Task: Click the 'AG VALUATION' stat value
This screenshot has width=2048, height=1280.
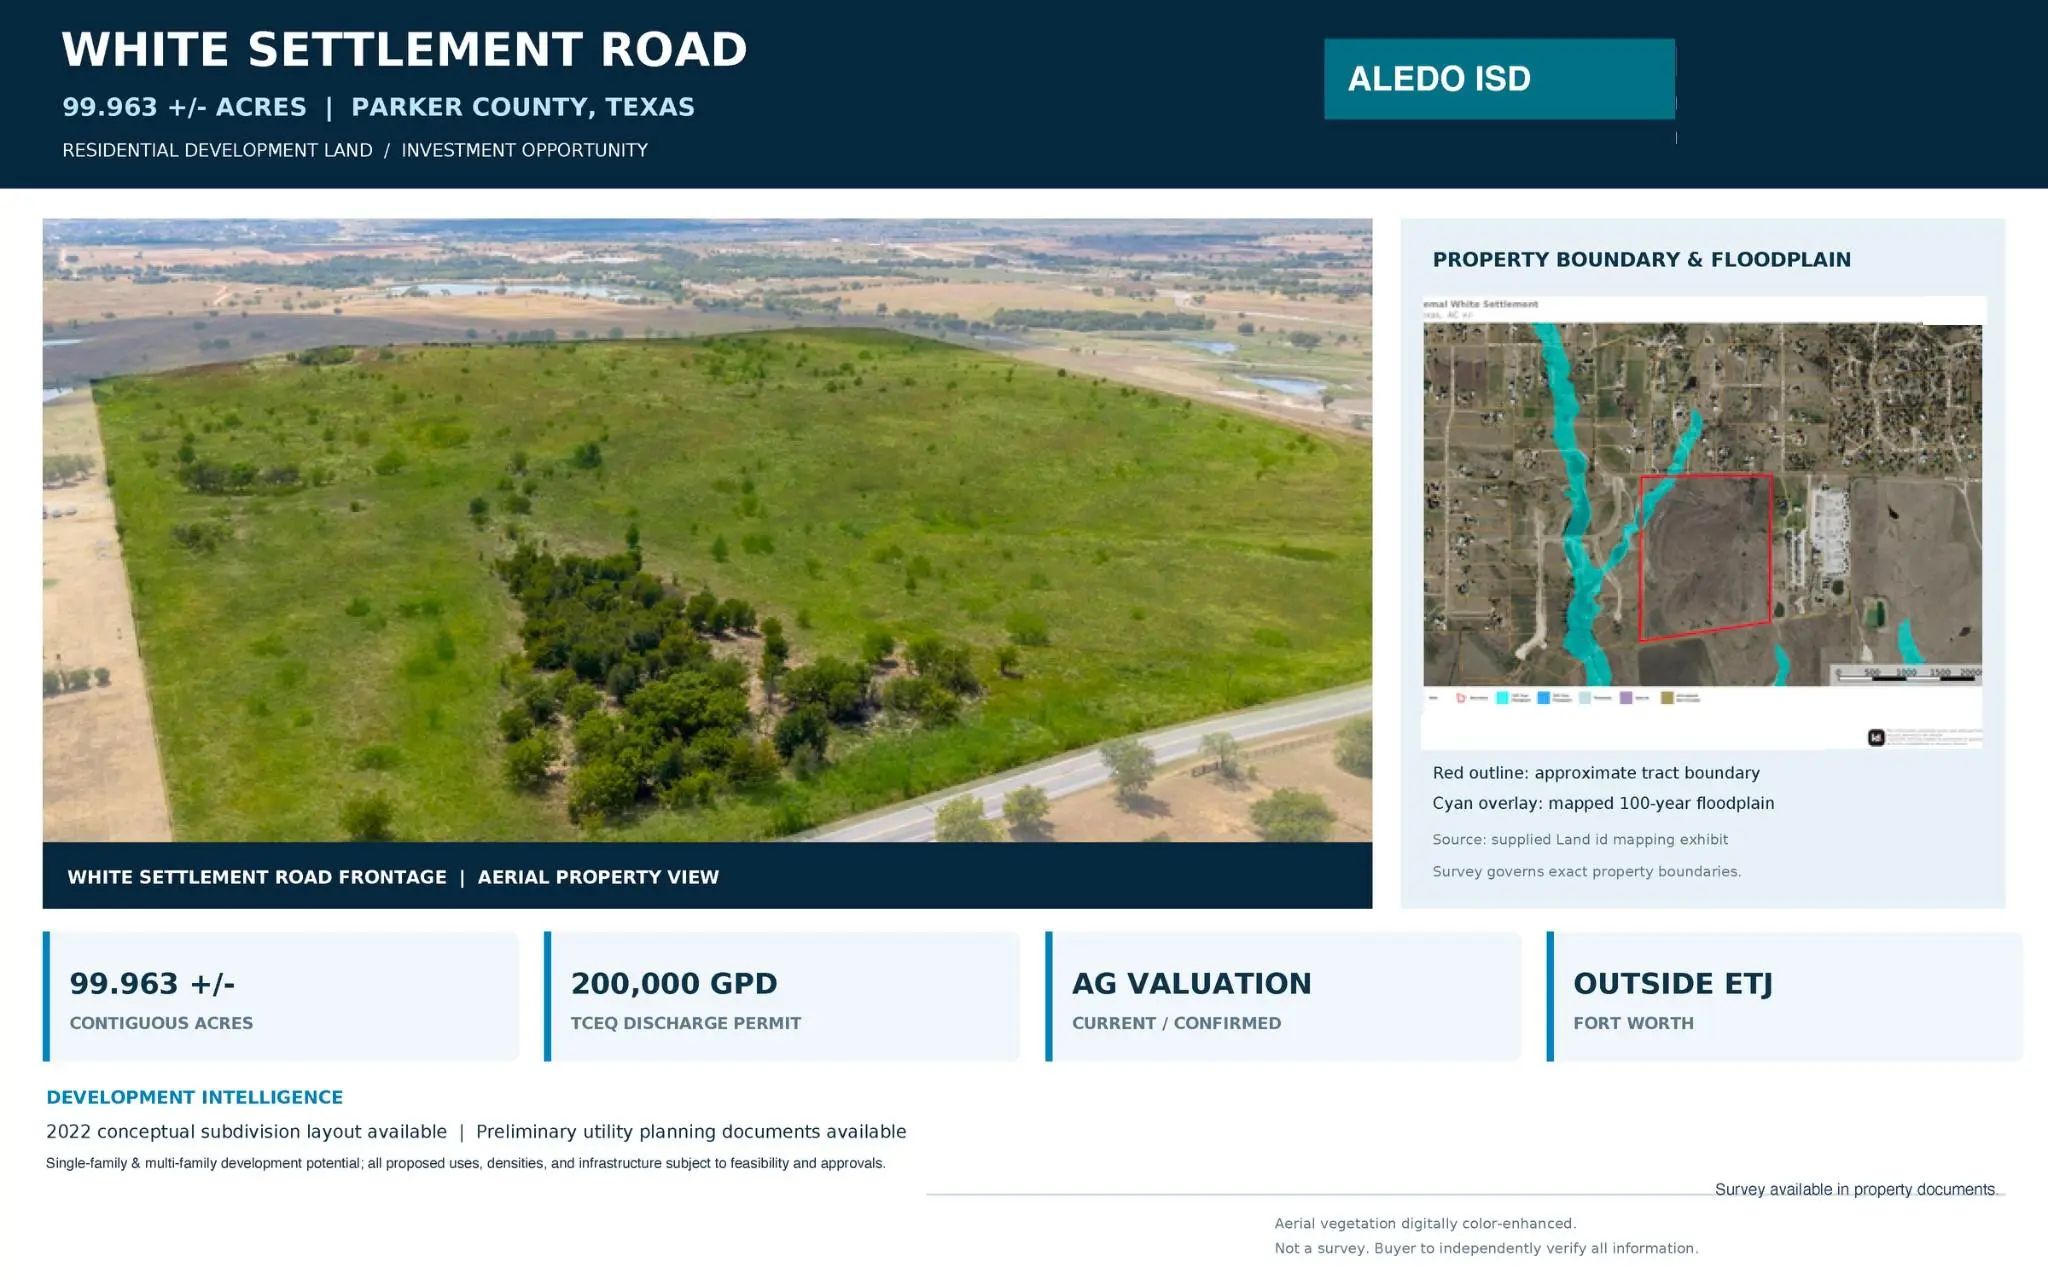Action: pos(1191,984)
